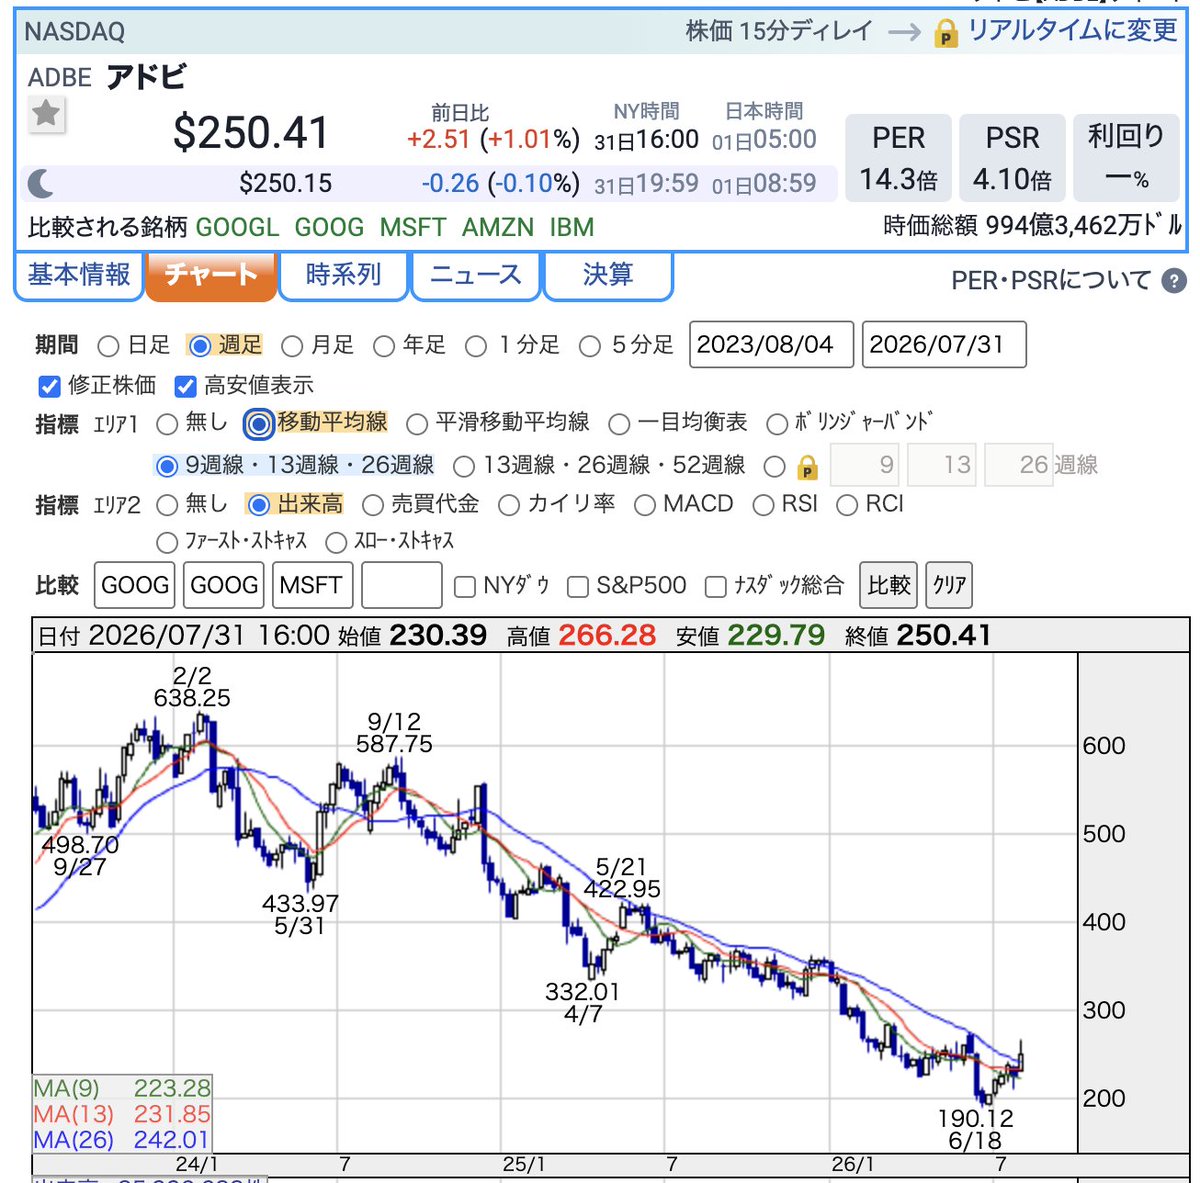Enable the ナスダック総合 comparison checkbox
The height and width of the screenshot is (1183, 1200).
pos(715,587)
